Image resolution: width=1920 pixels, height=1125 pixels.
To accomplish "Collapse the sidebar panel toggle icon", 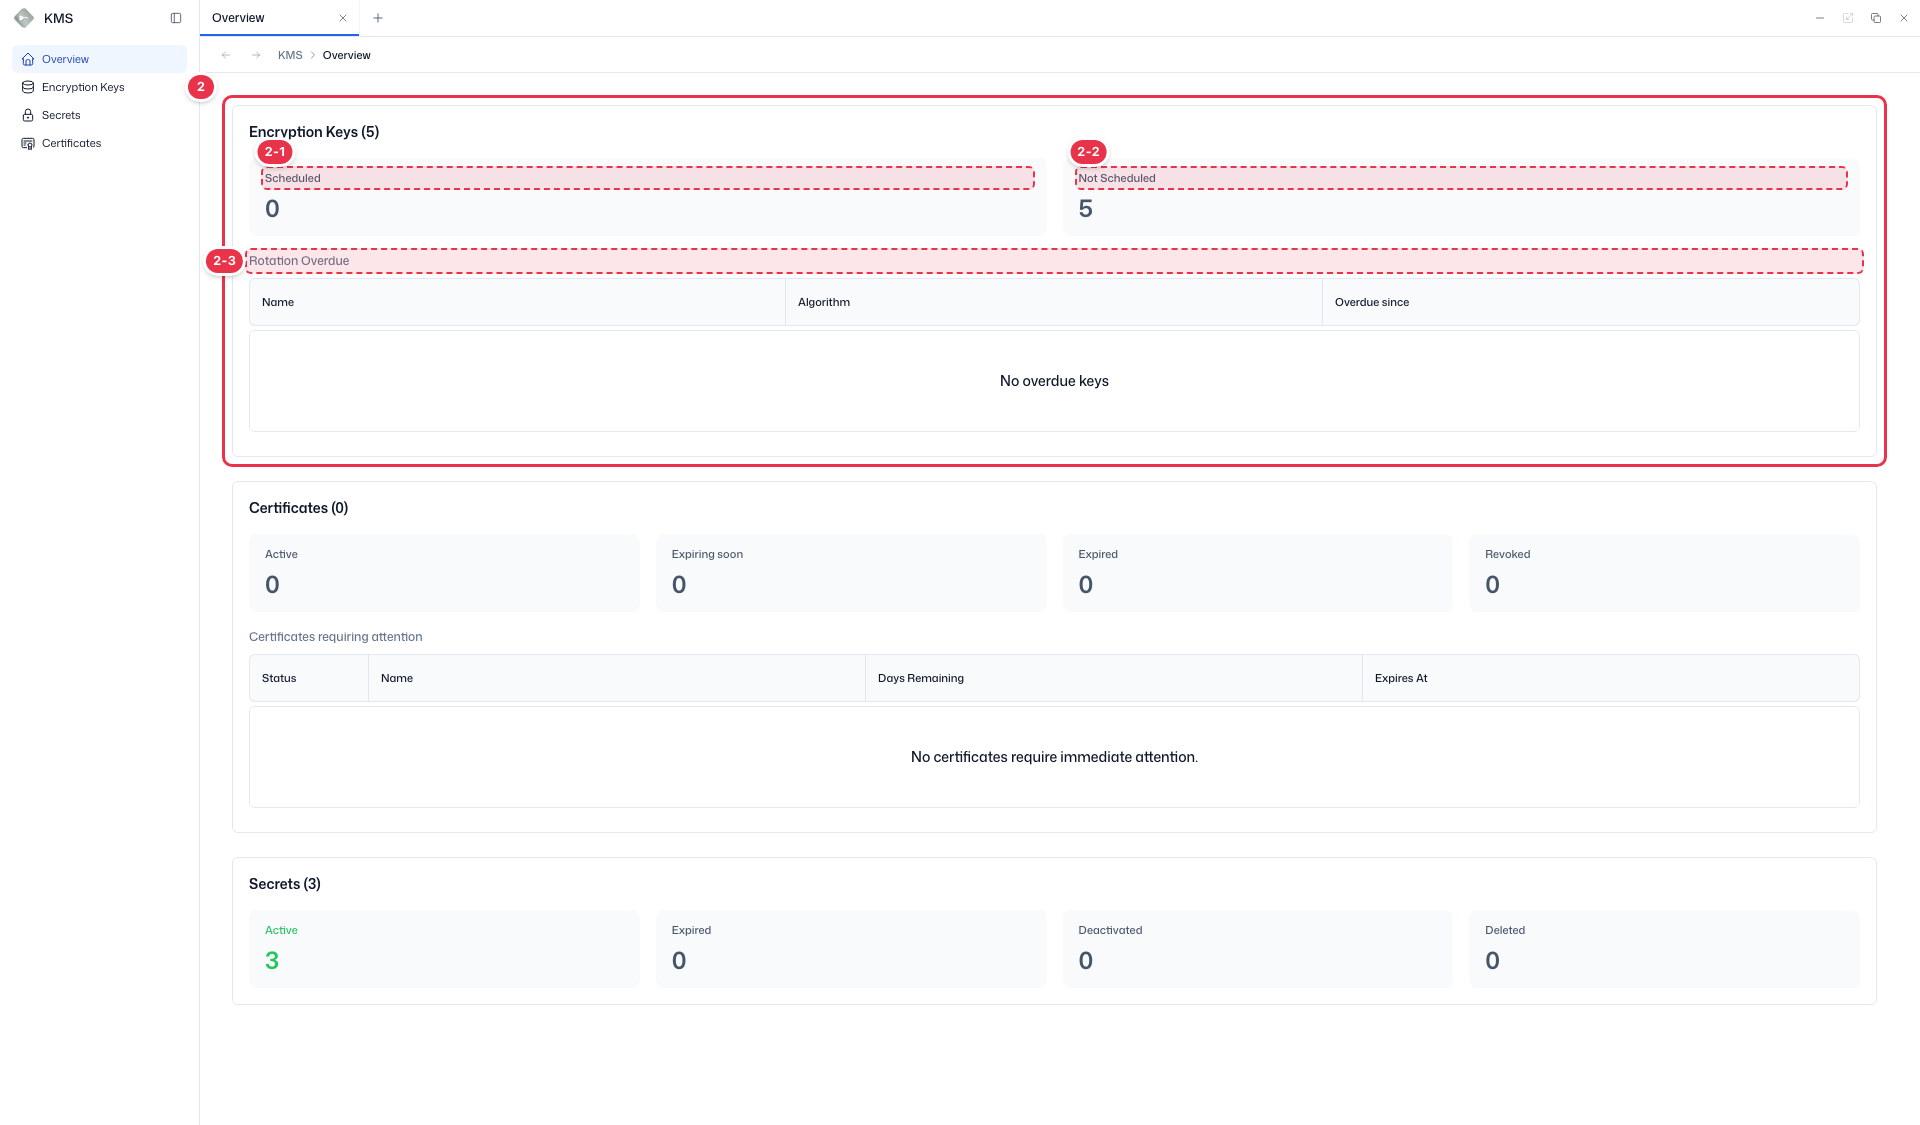I will click(176, 18).
